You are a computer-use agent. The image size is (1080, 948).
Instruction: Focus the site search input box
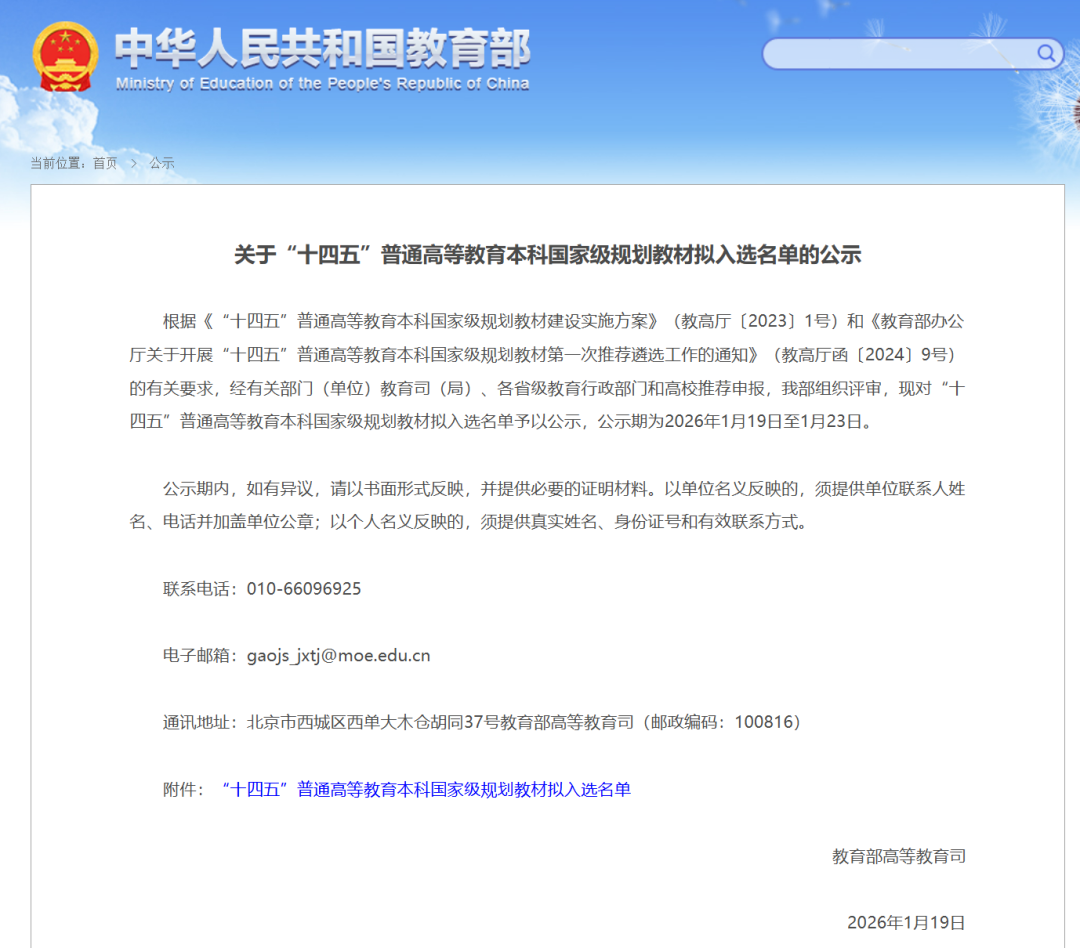900,54
